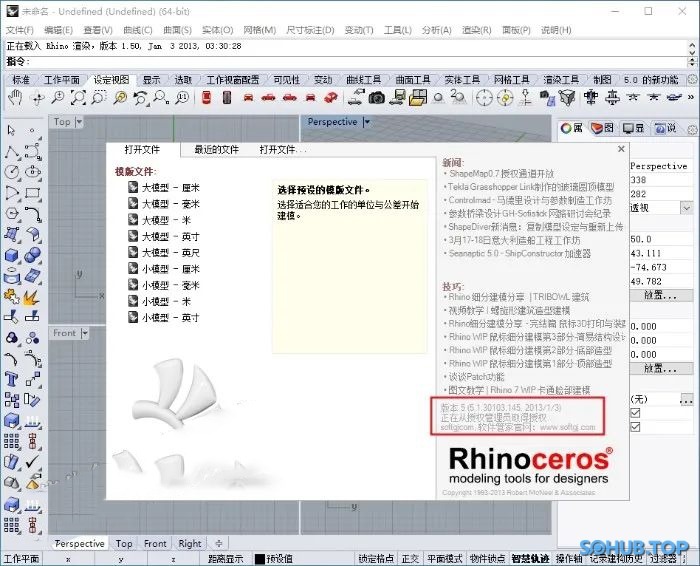The height and width of the screenshot is (566, 700).
Task: Open the tip link 谈谈Patch功能
Action: point(476,377)
